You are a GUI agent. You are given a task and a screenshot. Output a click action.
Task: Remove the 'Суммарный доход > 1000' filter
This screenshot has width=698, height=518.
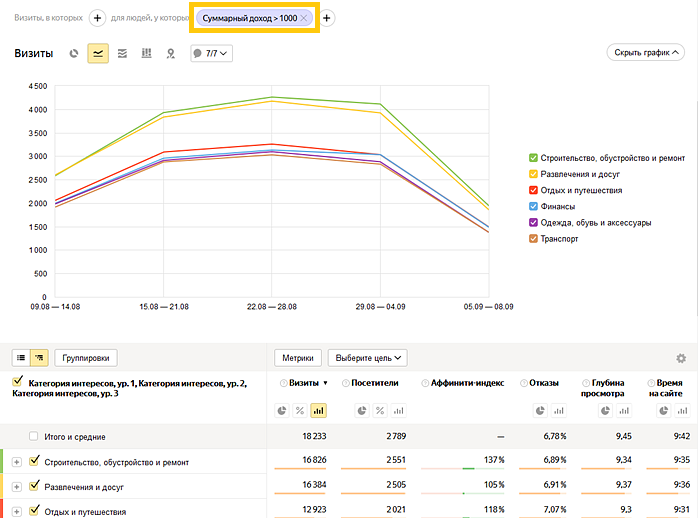(305, 19)
